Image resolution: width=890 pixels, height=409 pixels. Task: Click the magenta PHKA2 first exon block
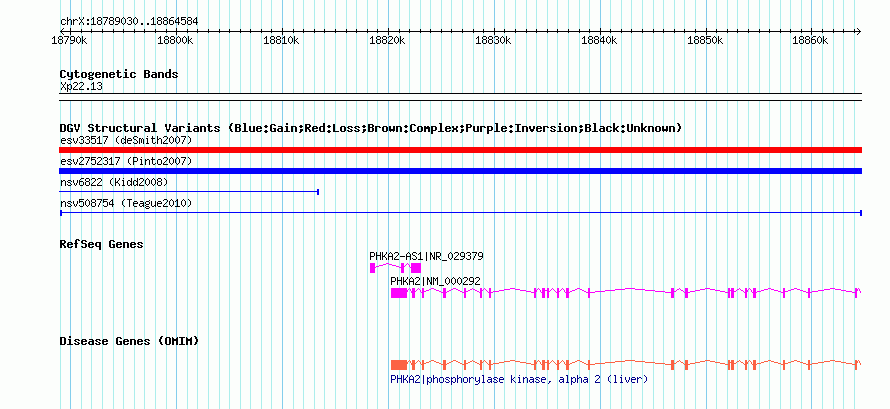399,293
